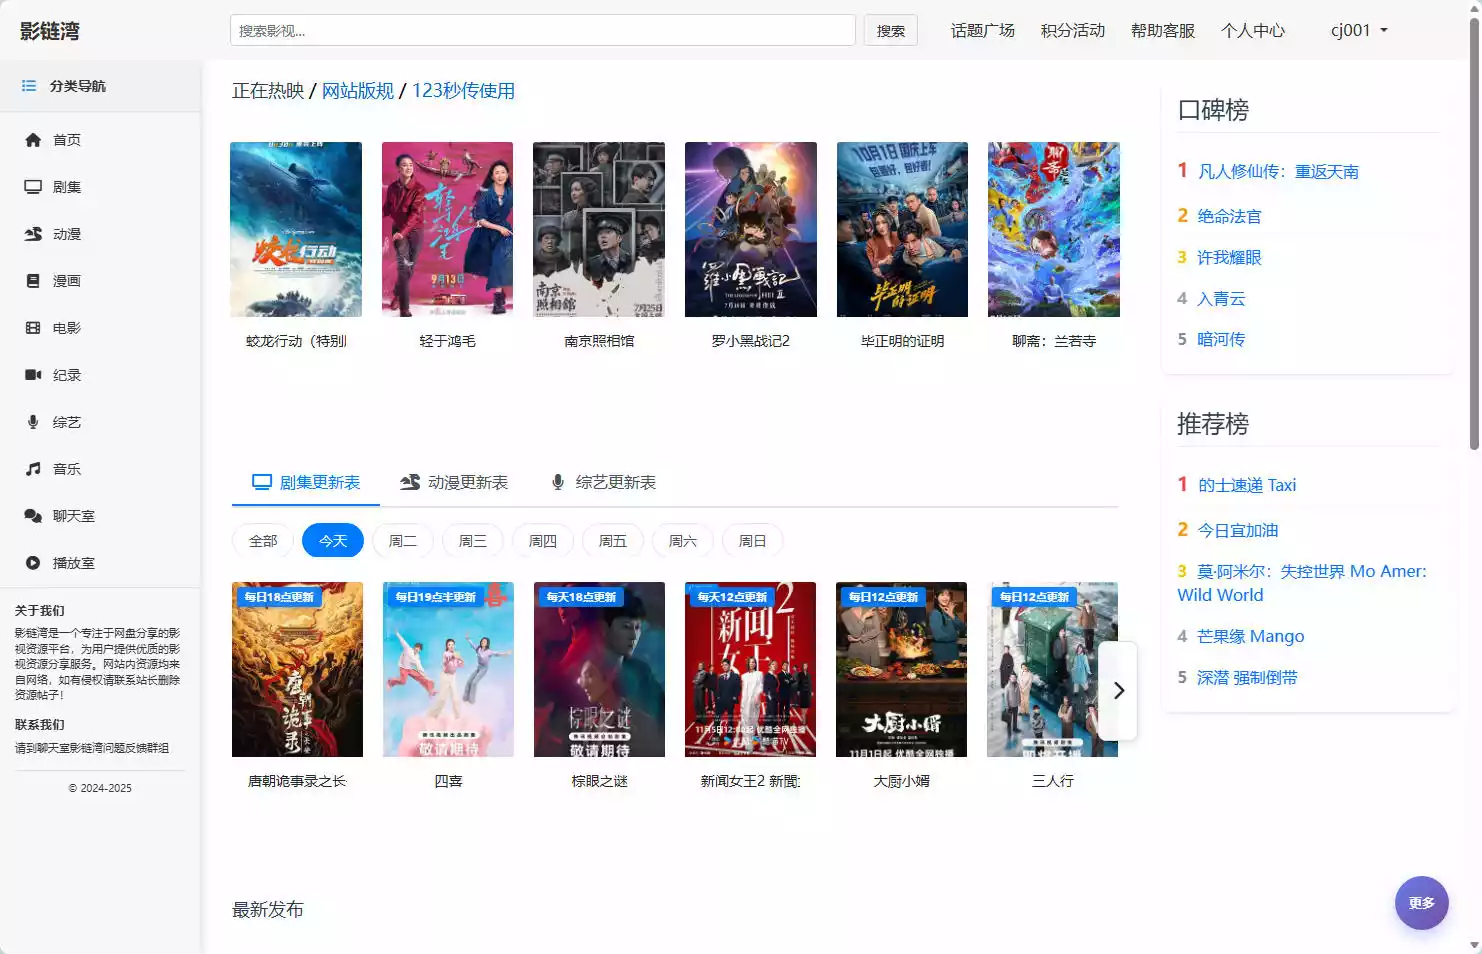Click the floating 更多 button
Viewport: 1482px width, 954px height.
pos(1422,903)
